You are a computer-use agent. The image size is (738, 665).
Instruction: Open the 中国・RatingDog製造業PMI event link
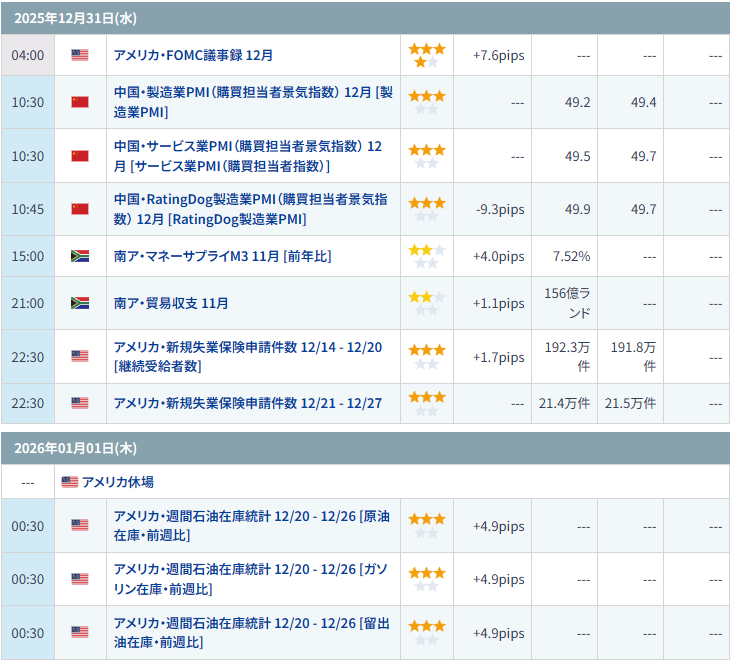point(250,209)
